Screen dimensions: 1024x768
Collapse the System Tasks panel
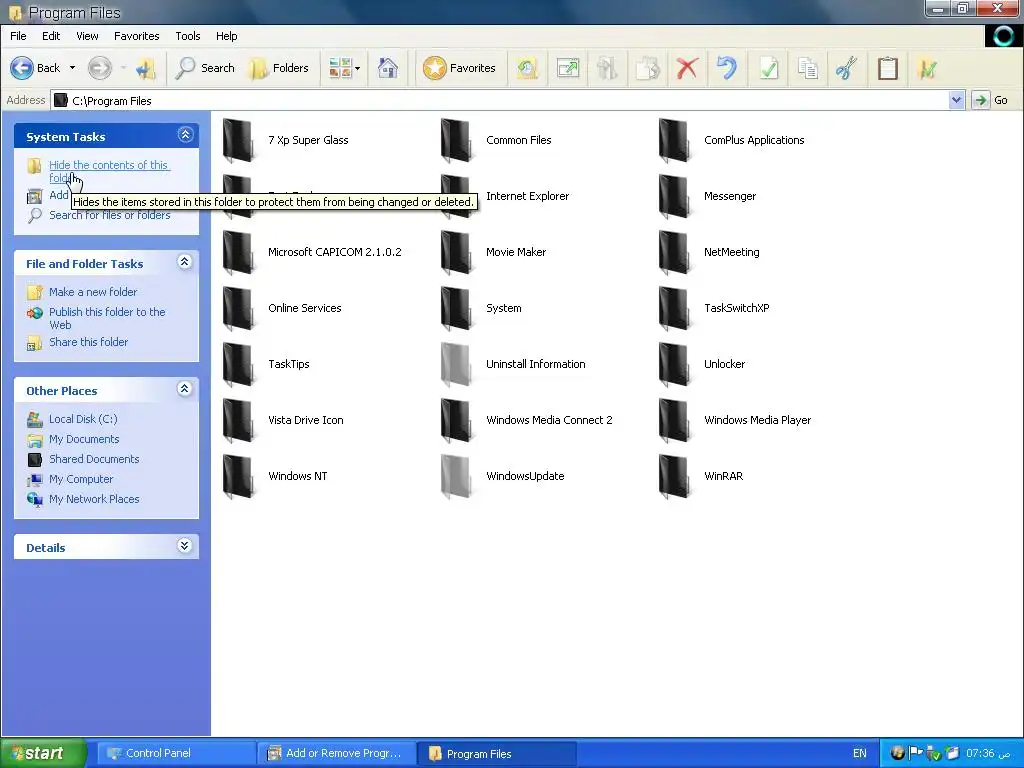click(x=185, y=135)
